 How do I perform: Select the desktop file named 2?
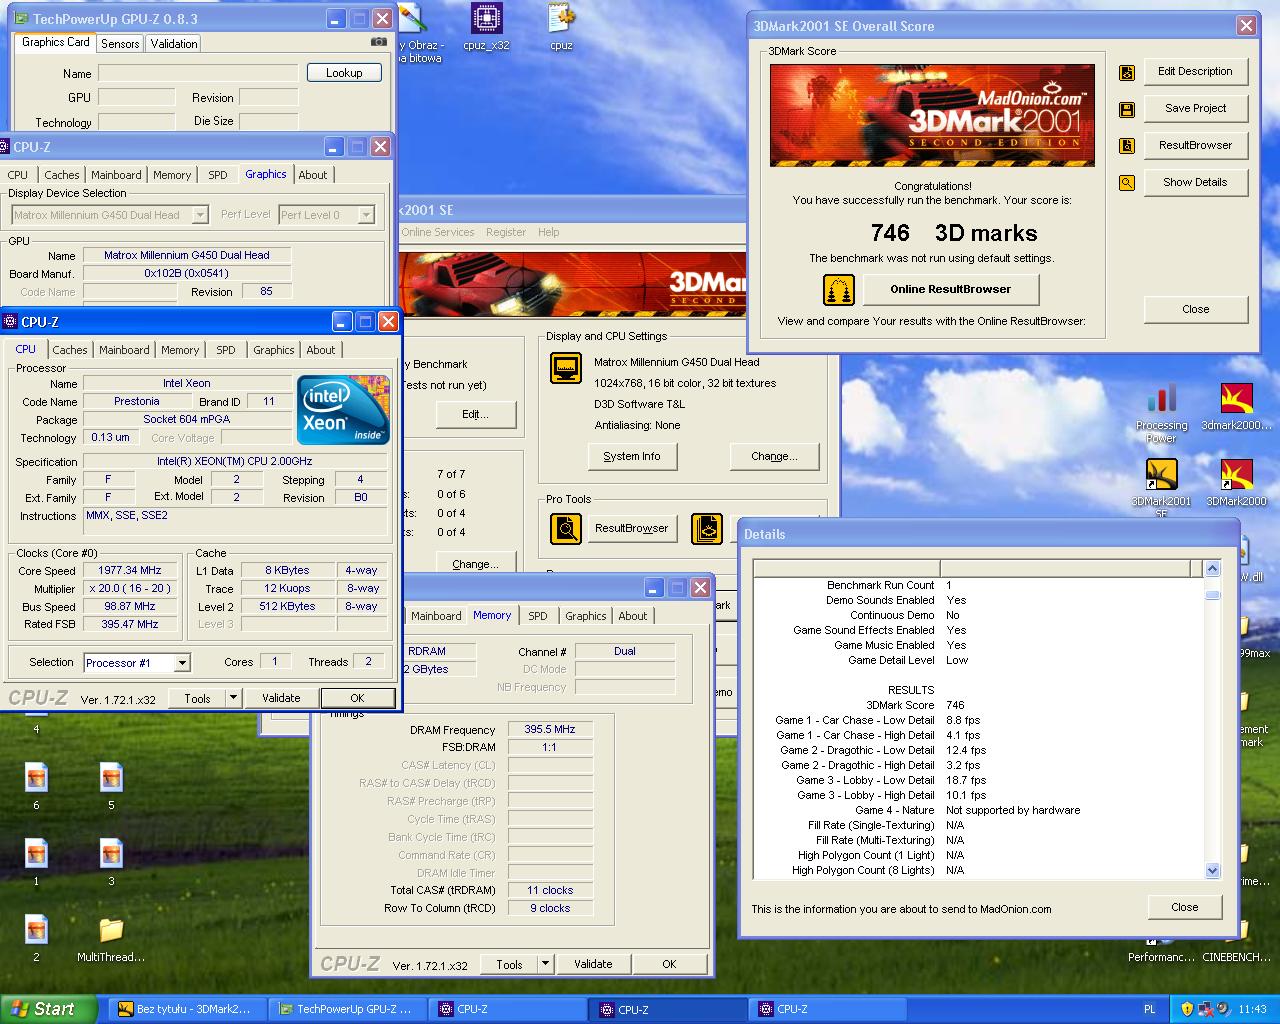point(36,938)
